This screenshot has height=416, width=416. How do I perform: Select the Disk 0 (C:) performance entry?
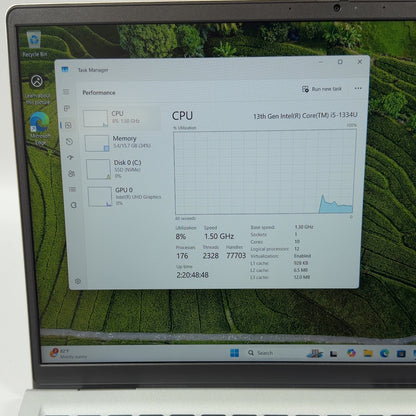(x=124, y=169)
